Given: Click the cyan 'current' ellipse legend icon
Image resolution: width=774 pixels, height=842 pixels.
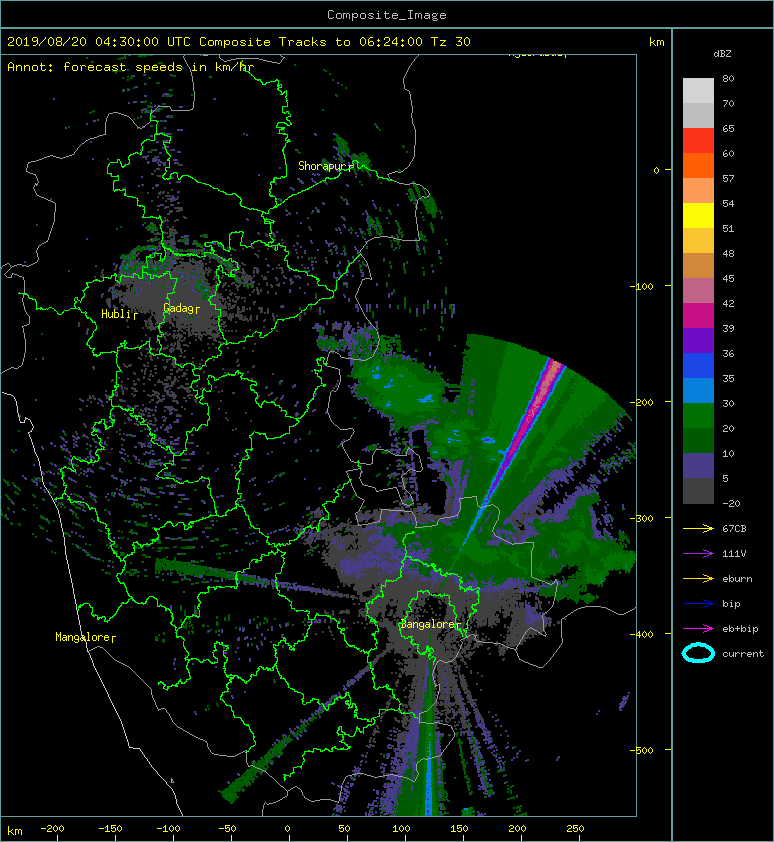Looking at the screenshot, I should coord(698,653).
